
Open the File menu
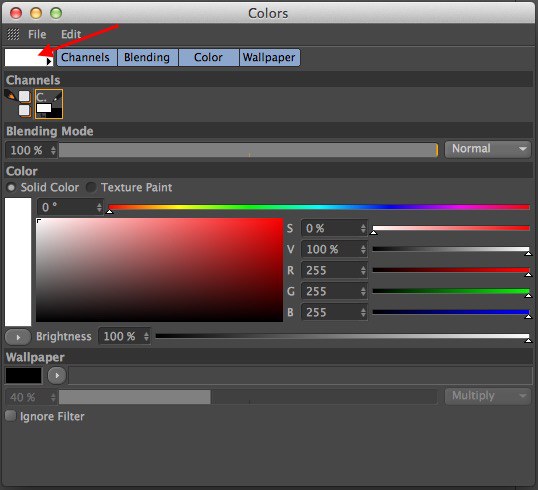tap(37, 34)
